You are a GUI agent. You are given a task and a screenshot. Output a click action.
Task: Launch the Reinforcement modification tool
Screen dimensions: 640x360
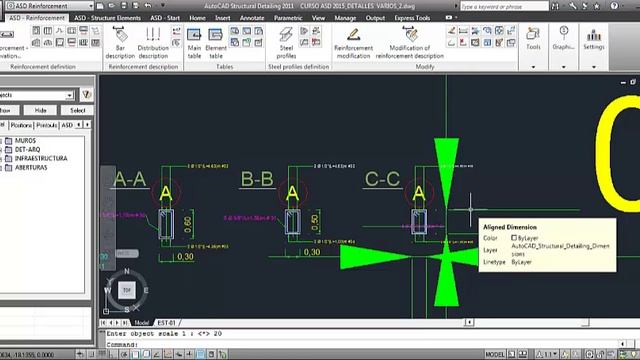coord(353,43)
